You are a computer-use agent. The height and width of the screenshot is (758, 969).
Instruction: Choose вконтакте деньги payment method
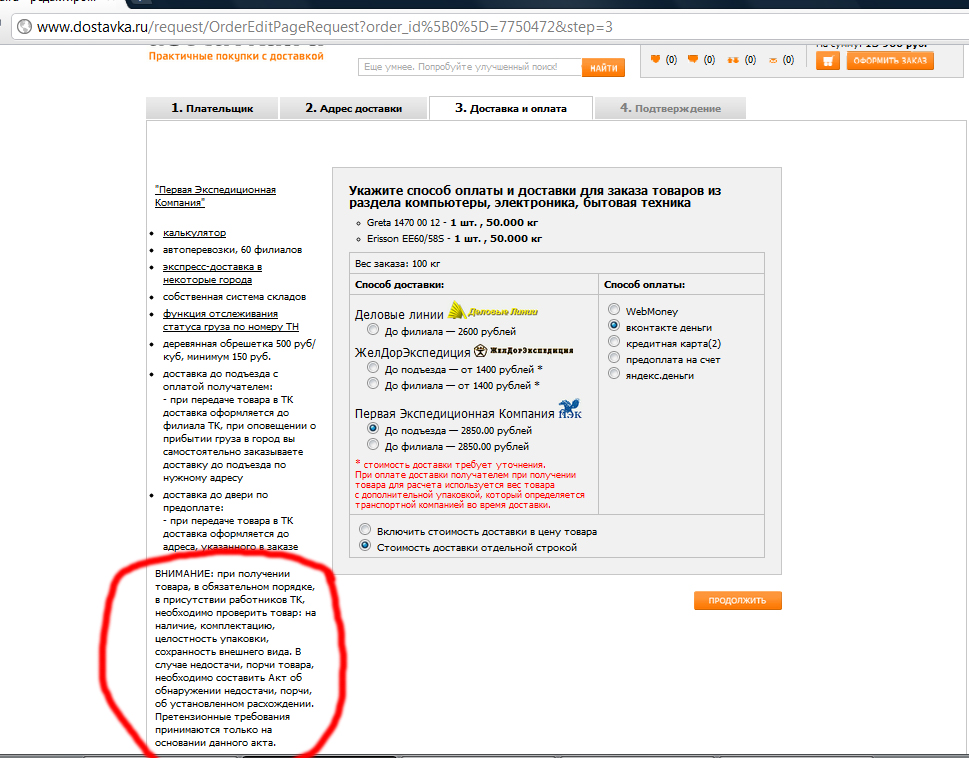[614, 325]
